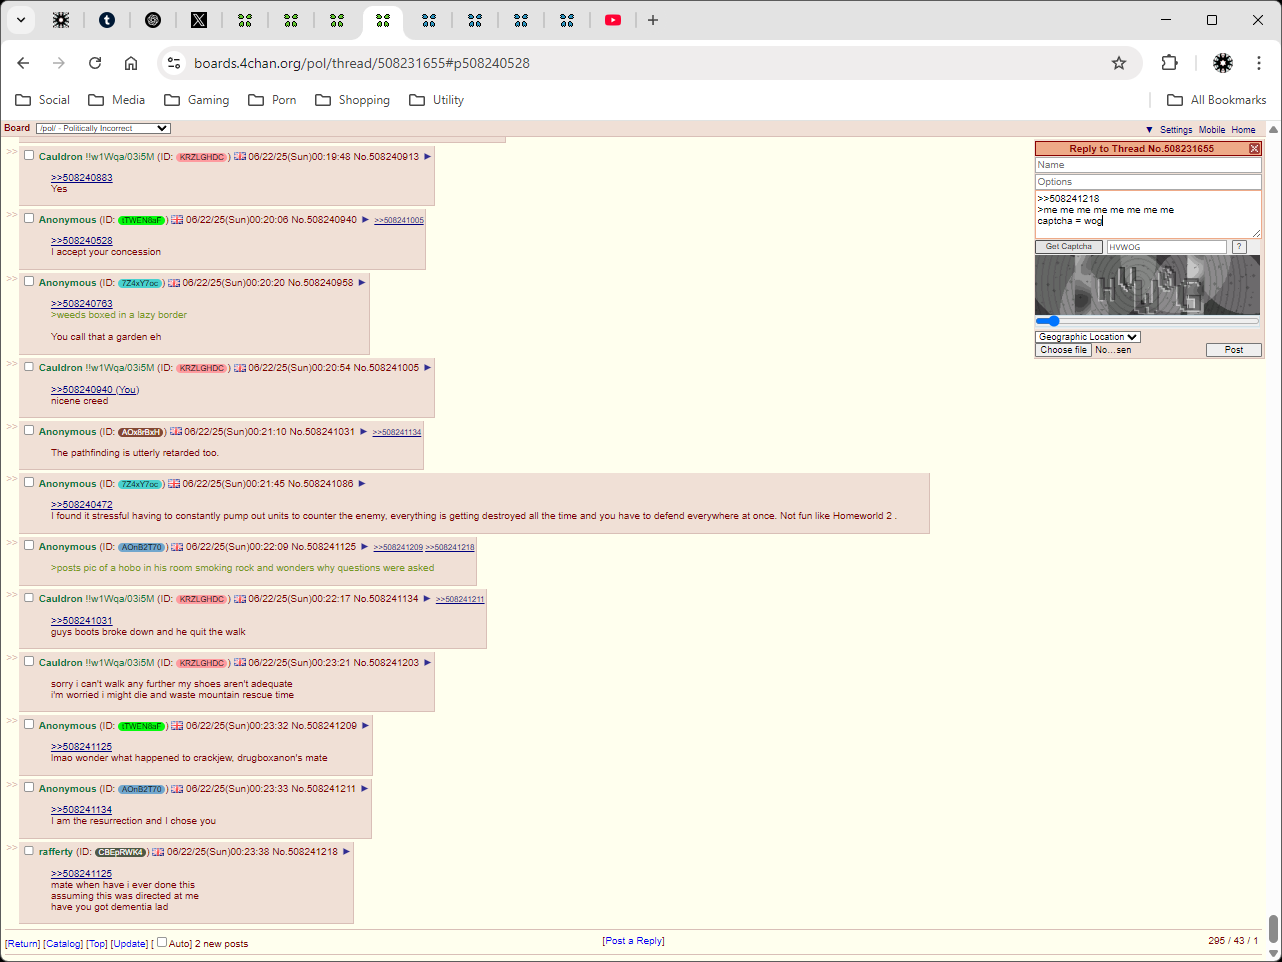Hide post No.508241218 with its side arrows

(12, 848)
